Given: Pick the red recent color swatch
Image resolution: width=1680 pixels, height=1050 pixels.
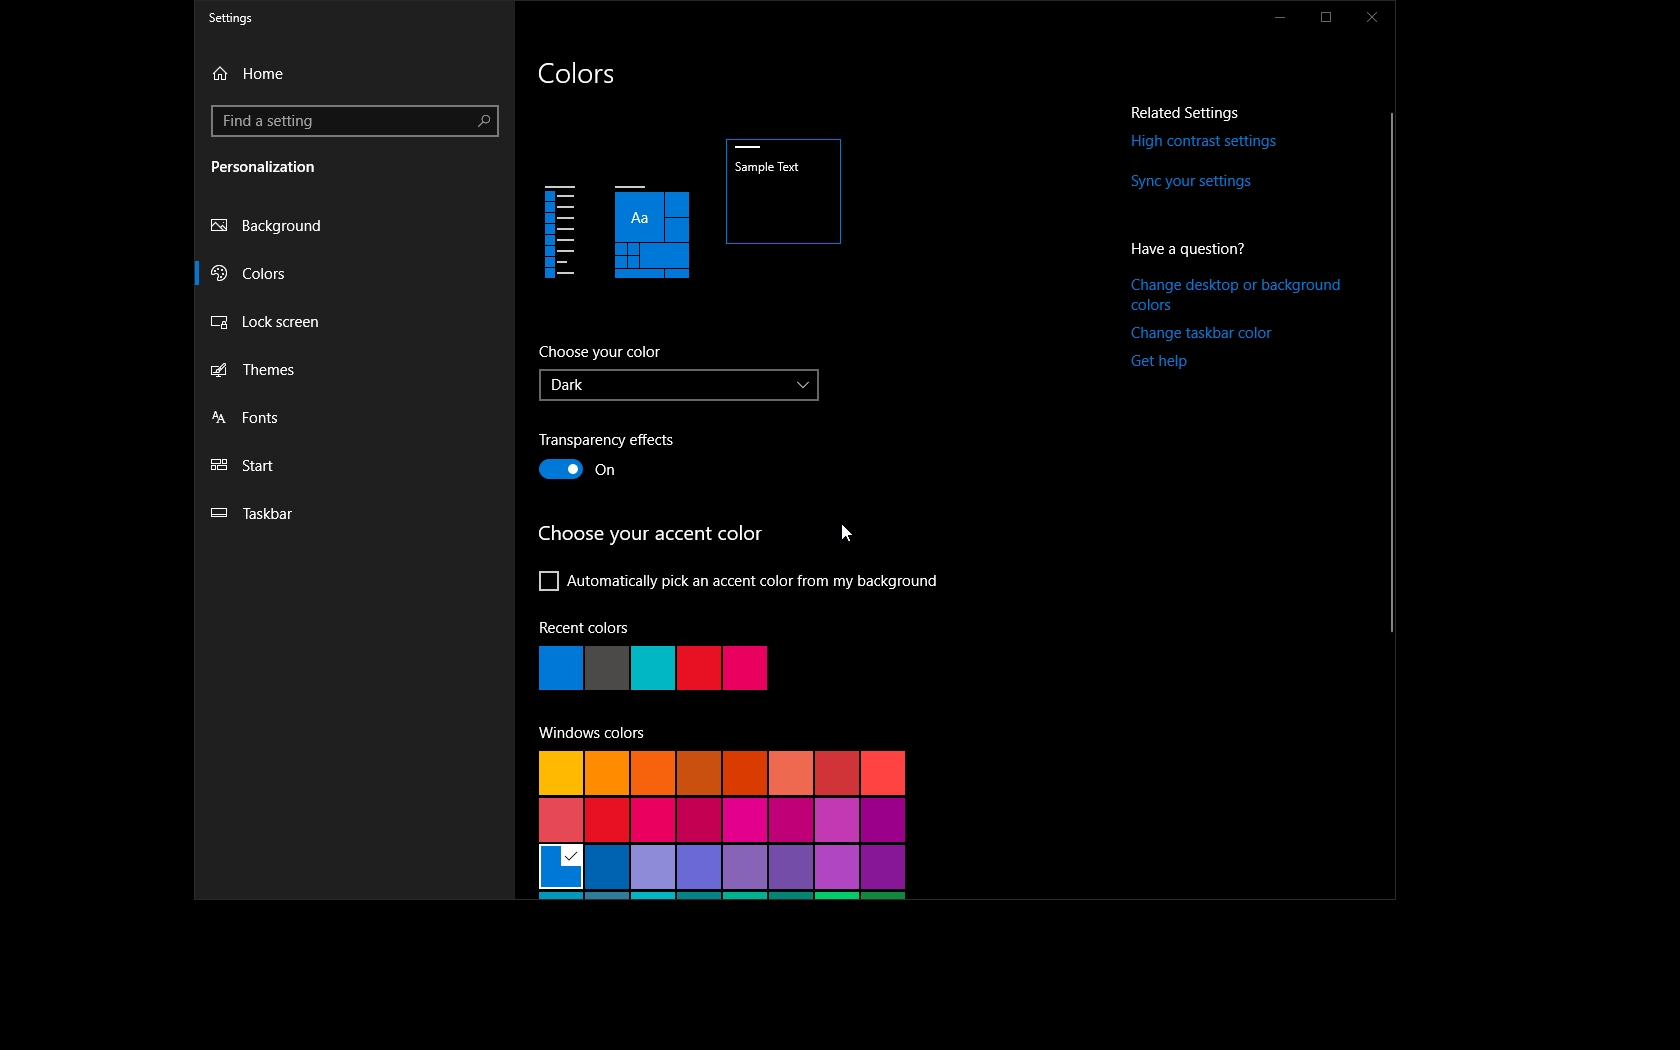Looking at the screenshot, I should (x=699, y=668).
